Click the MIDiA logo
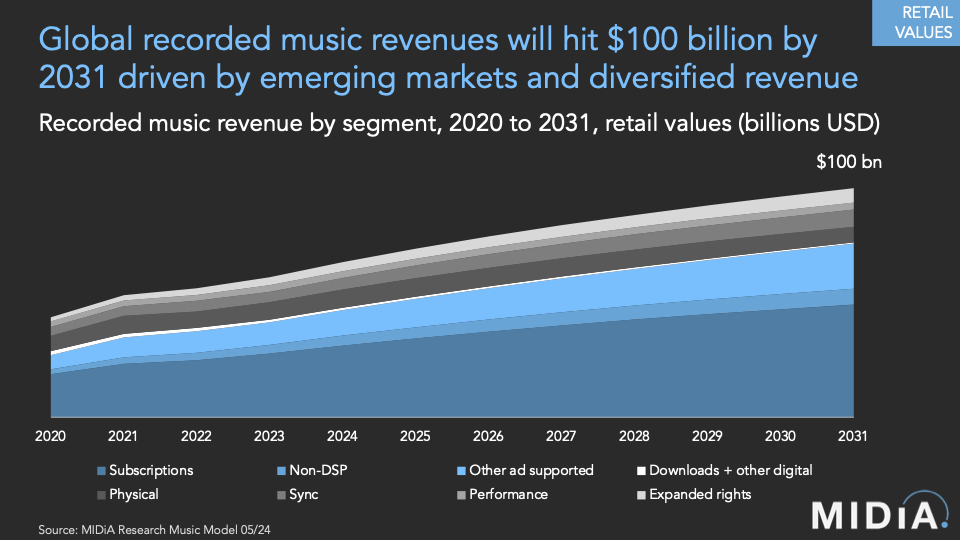This screenshot has height=540, width=960. pyautogui.click(x=879, y=514)
